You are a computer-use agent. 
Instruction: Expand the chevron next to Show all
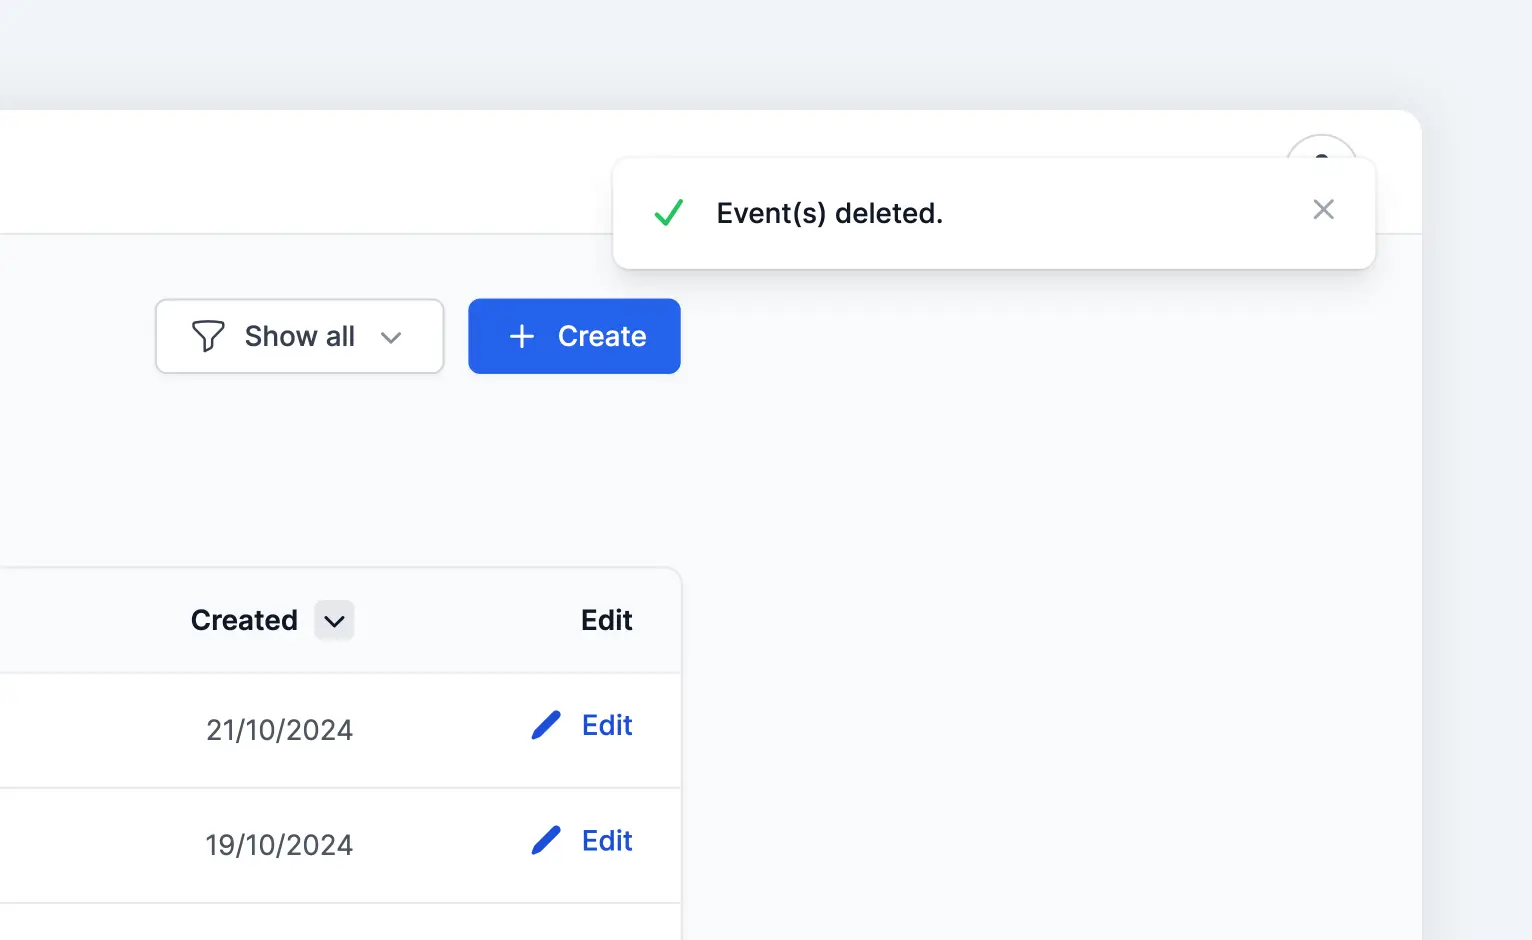coord(391,337)
